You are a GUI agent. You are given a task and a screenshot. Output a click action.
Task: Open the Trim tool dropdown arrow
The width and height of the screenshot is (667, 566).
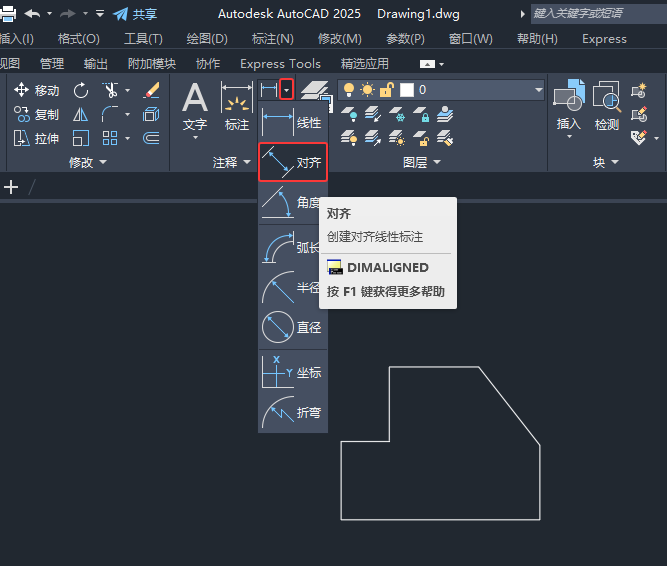128,90
